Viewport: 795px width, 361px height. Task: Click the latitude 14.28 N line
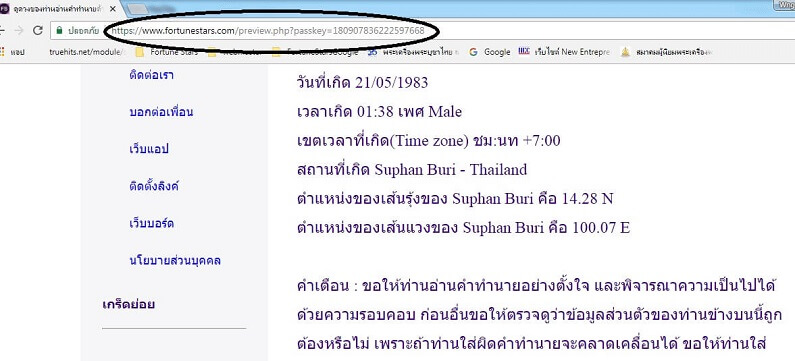pyautogui.click(x=455, y=199)
